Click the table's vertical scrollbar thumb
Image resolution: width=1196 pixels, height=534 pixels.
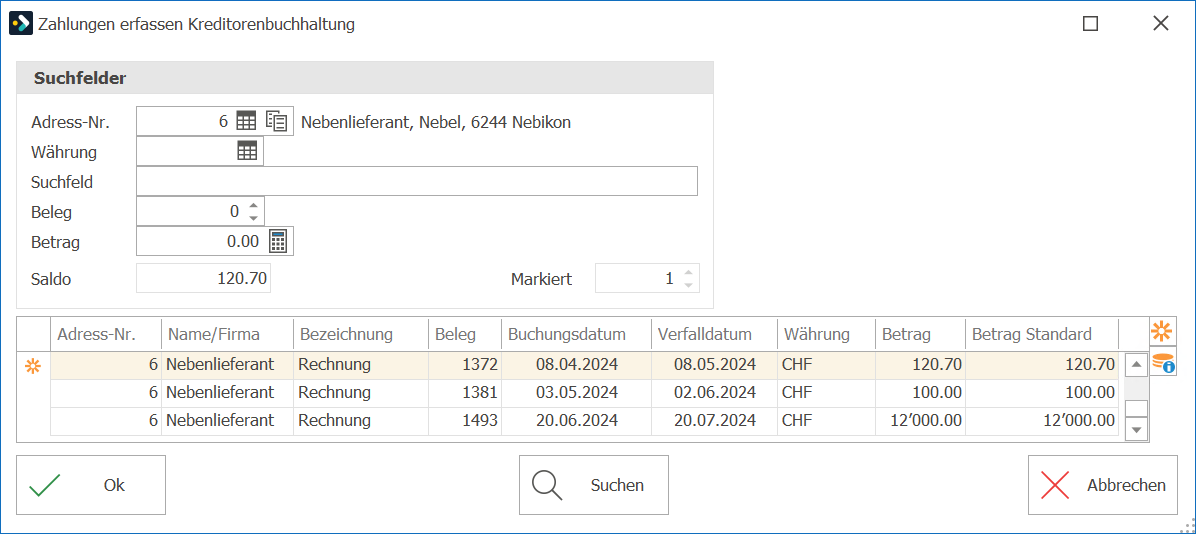pos(1137,408)
